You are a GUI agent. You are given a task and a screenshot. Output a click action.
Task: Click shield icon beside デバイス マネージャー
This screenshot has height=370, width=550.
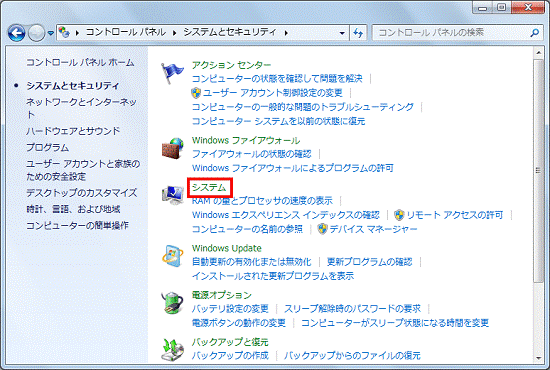tap(322, 229)
